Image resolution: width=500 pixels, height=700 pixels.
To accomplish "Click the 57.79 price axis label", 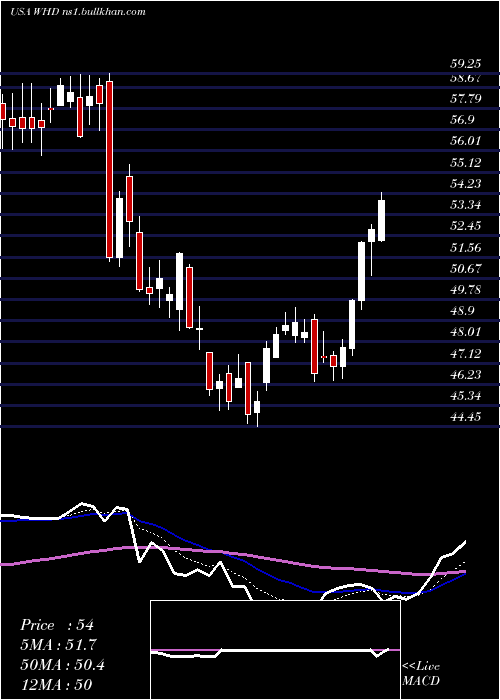I will 466,98.
